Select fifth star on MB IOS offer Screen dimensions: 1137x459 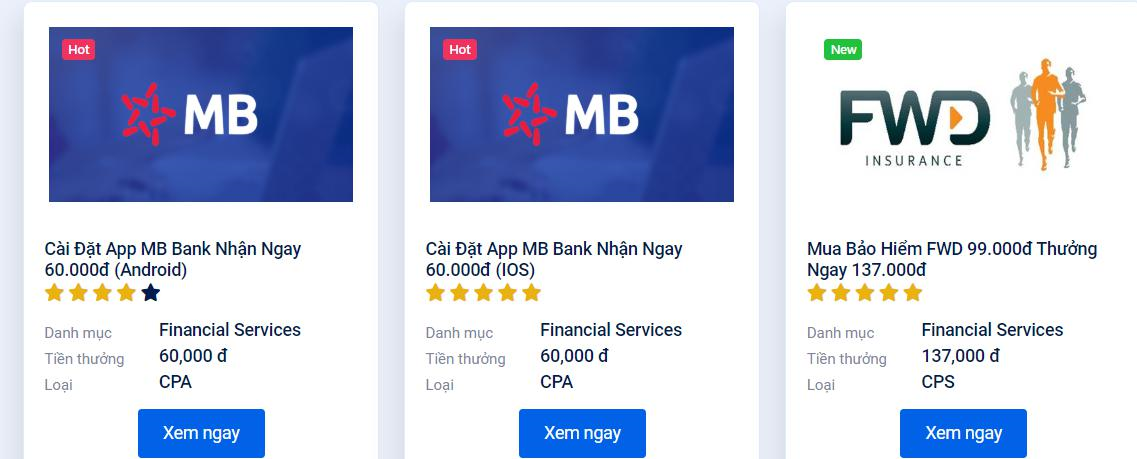point(532,293)
